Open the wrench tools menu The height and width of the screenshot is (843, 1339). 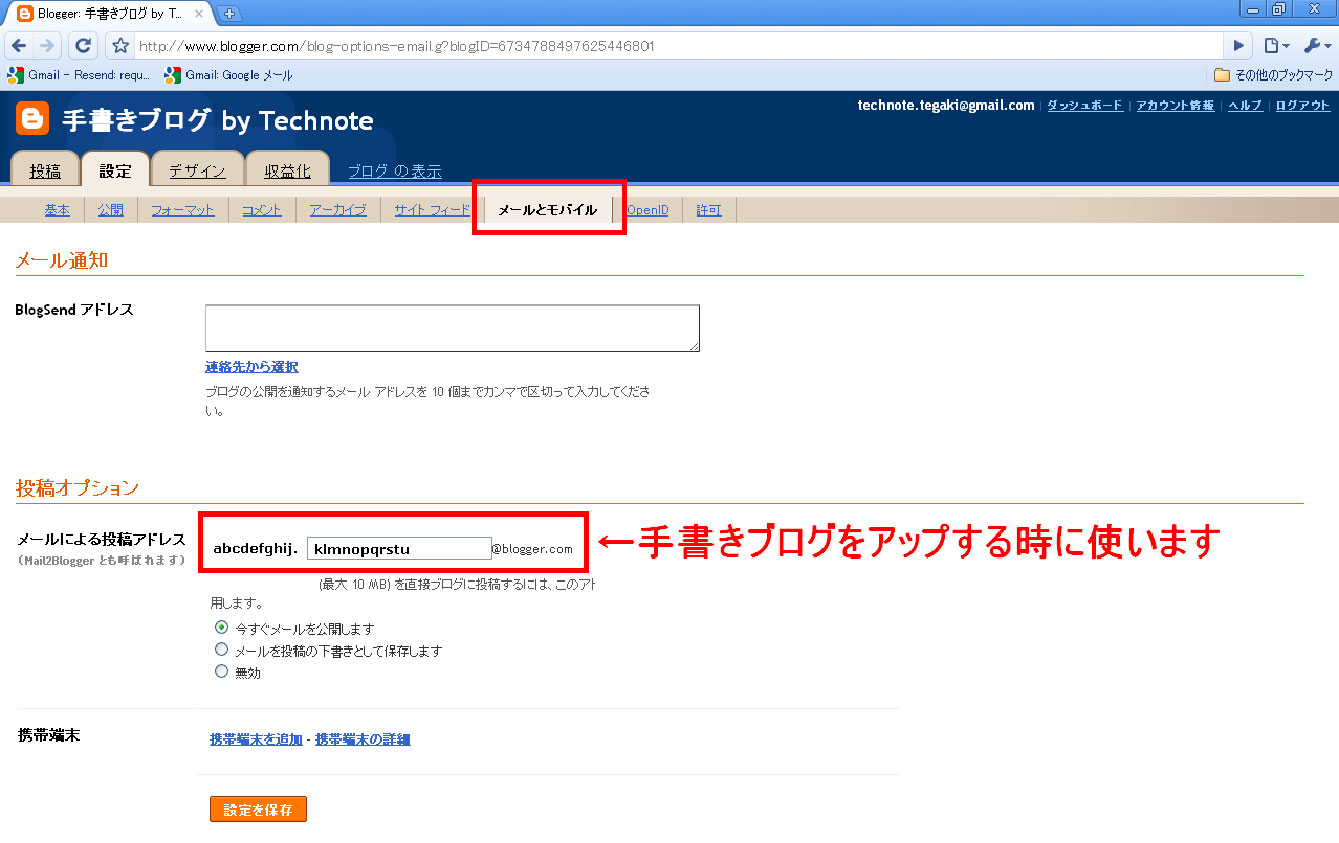coord(1316,45)
